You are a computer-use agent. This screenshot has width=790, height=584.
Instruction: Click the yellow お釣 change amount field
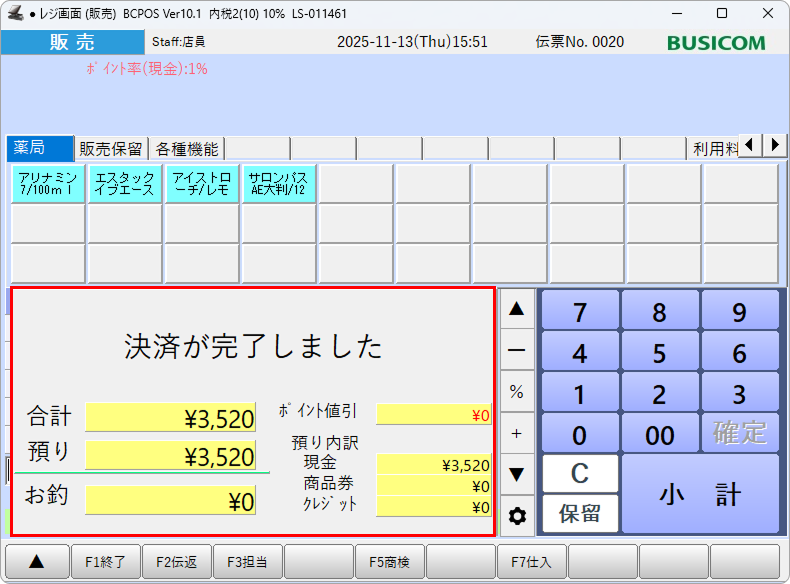click(170, 499)
